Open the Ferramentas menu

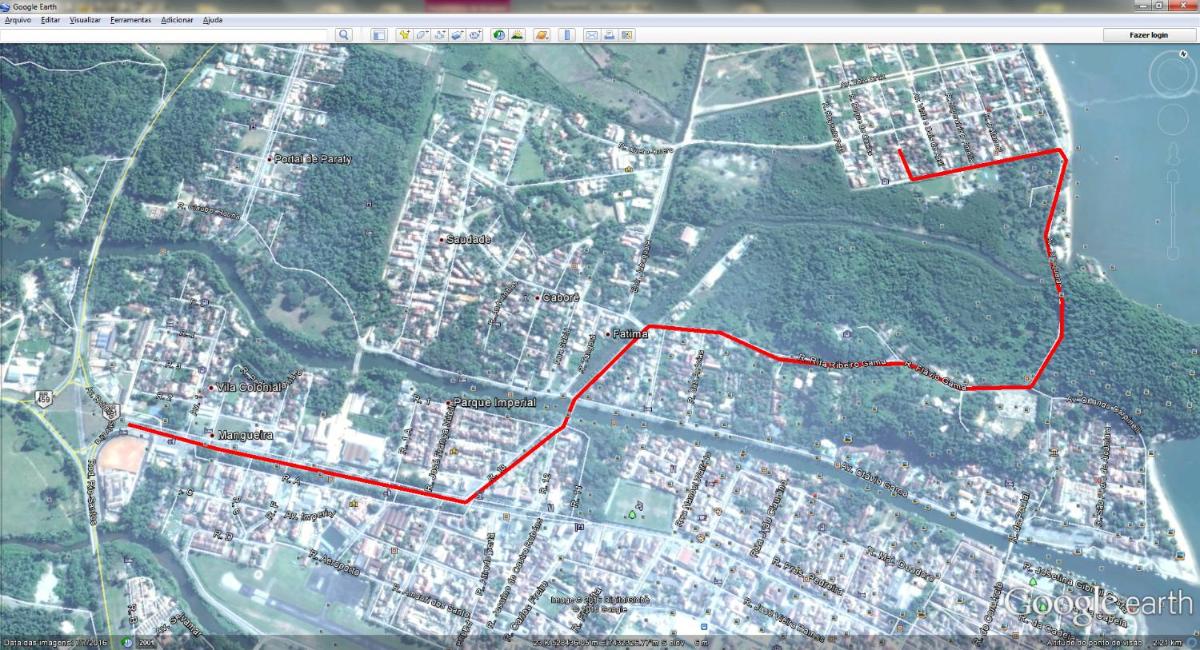131,20
